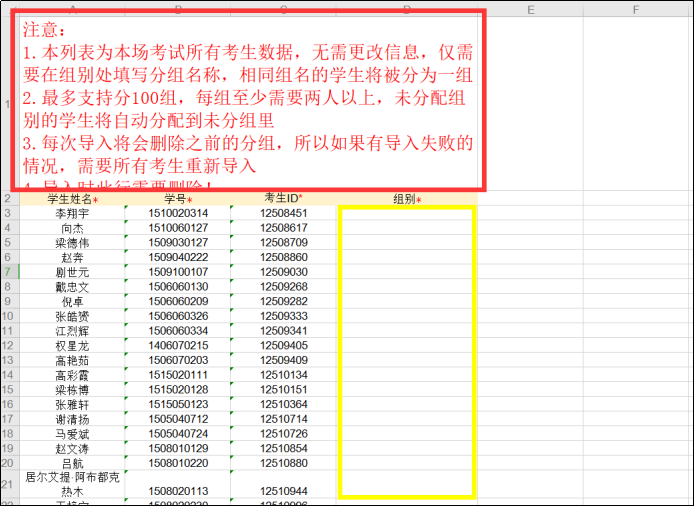Select student ID cell 1510060127
This screenshot has width=695, height=507.
coord(178,228)
